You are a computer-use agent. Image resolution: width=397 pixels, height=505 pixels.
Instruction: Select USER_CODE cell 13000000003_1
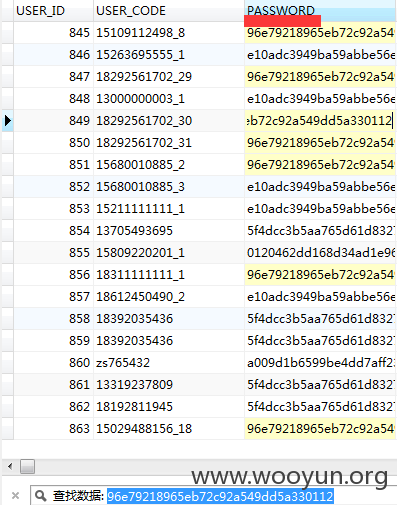click(x=169, y=99)
